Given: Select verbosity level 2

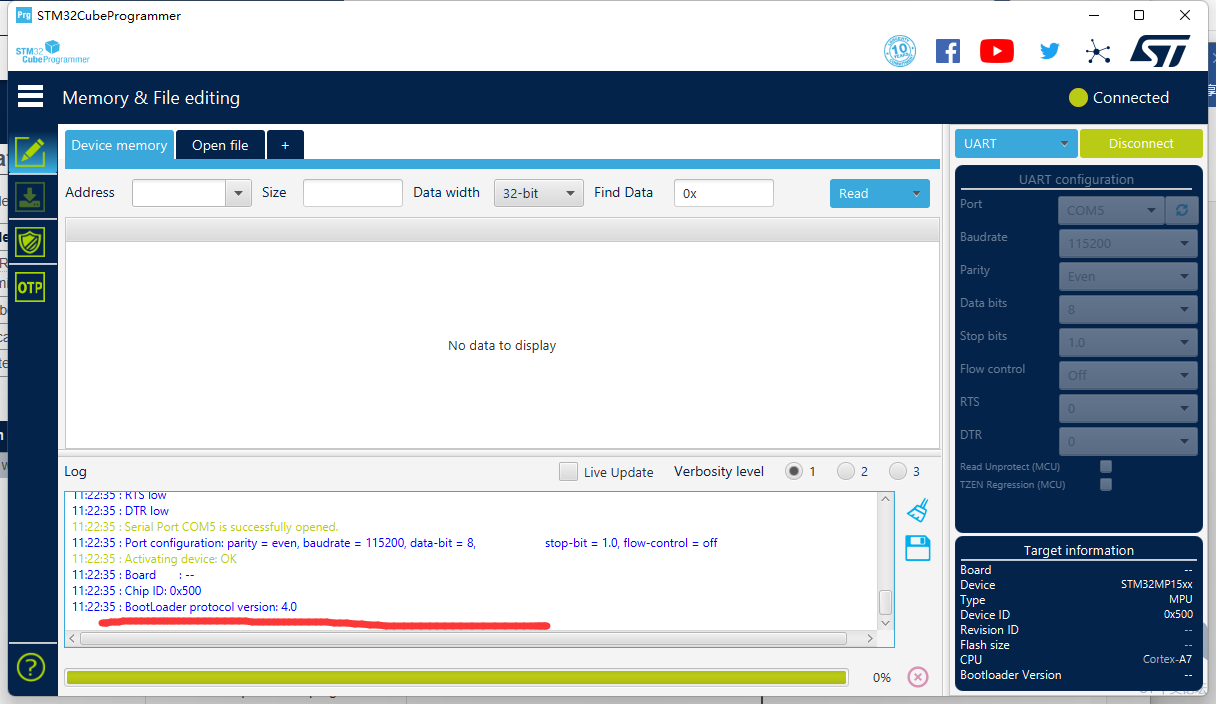Looking at the screenshot, I should pos(846,471).
